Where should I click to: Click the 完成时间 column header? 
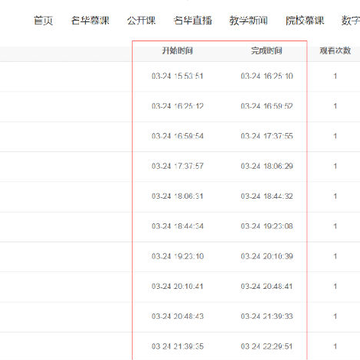pos(267,51)
